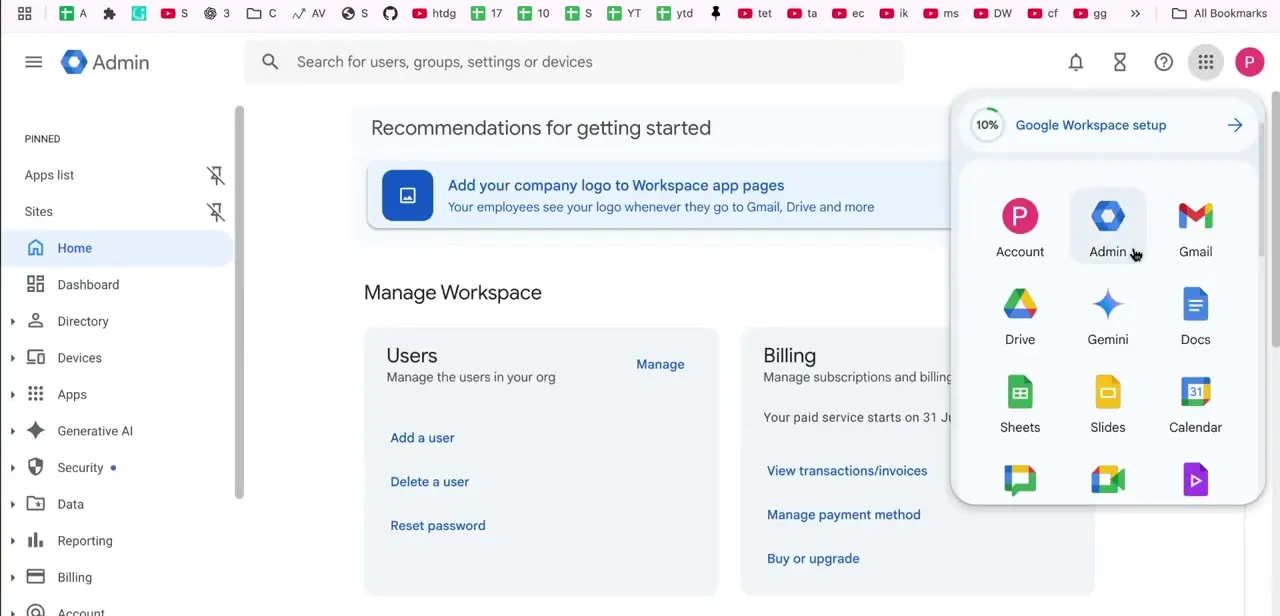Click the company logo image icon
1280x616 pixels.
pos(408,195)
